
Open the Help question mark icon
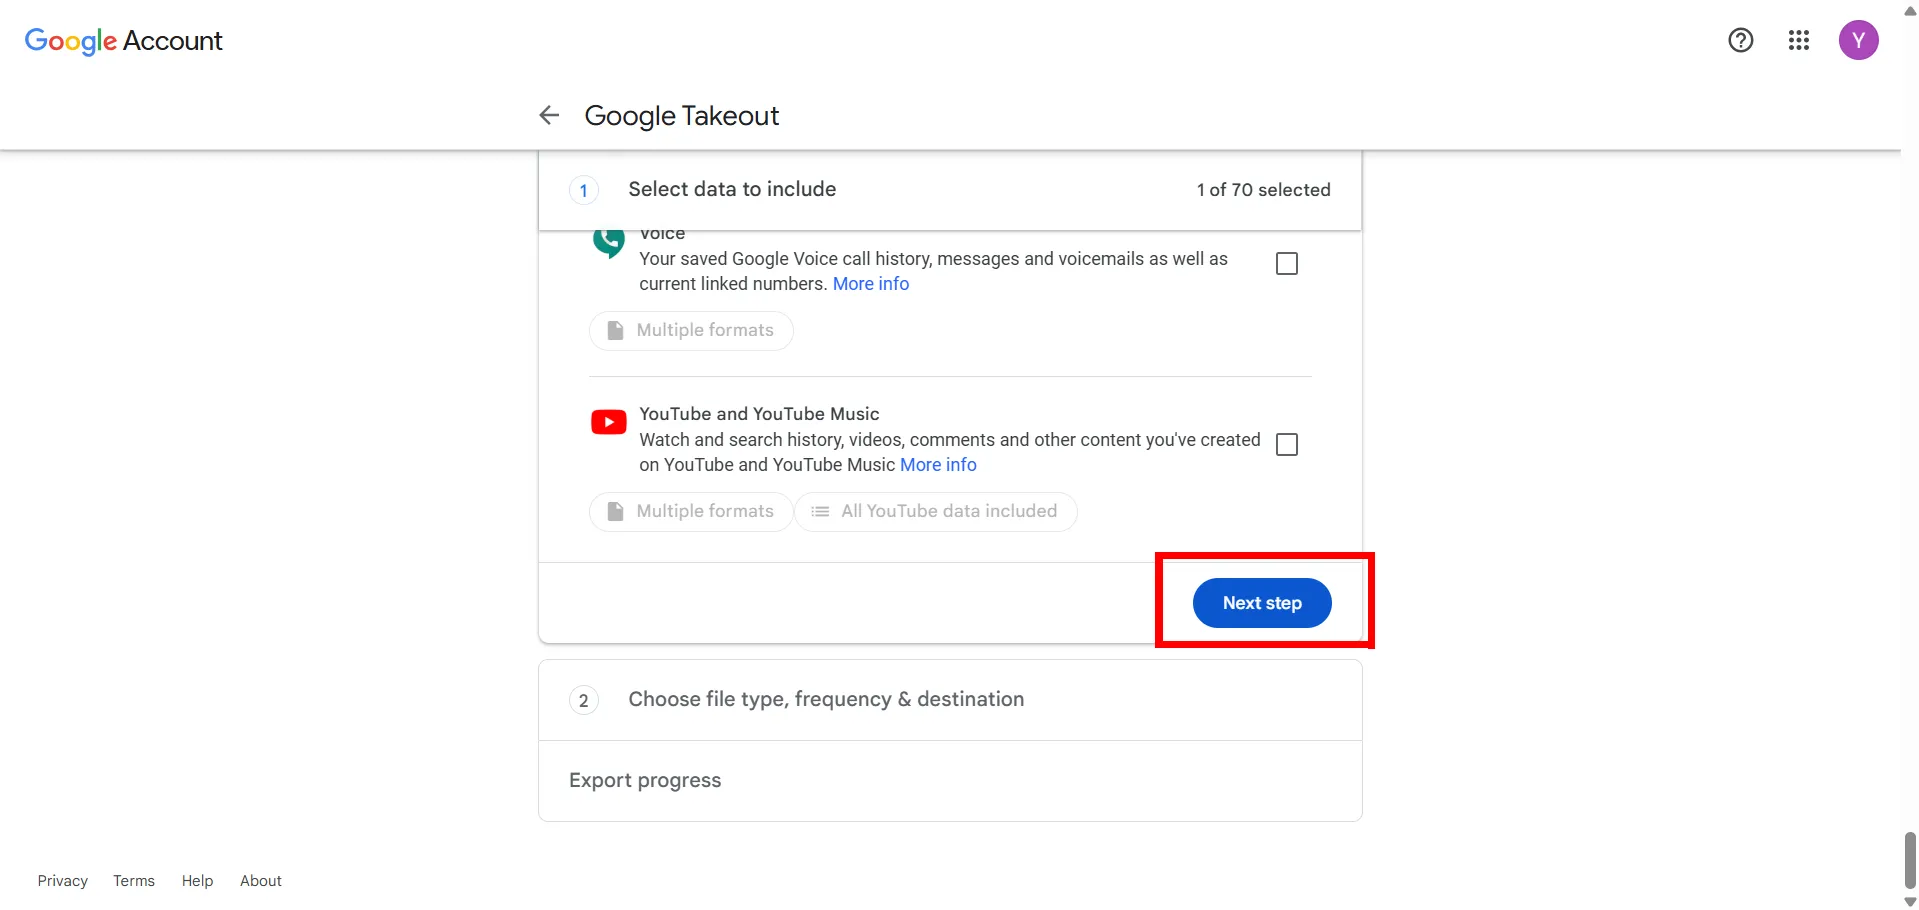1740,40
